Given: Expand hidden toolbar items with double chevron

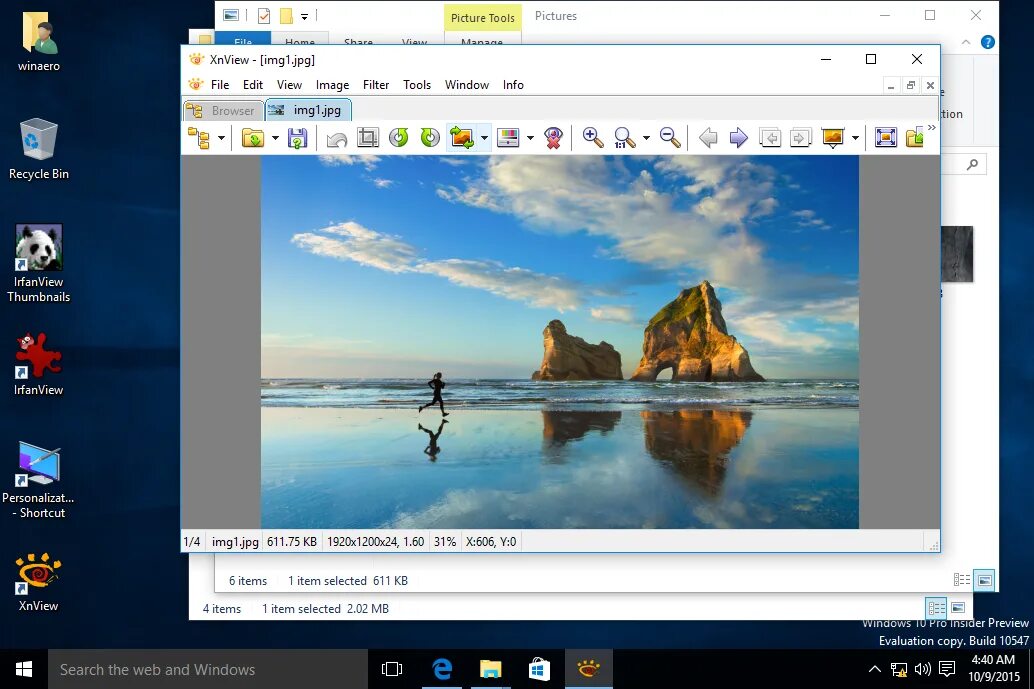Looking at the screenshot, I should tap(931, 128).
